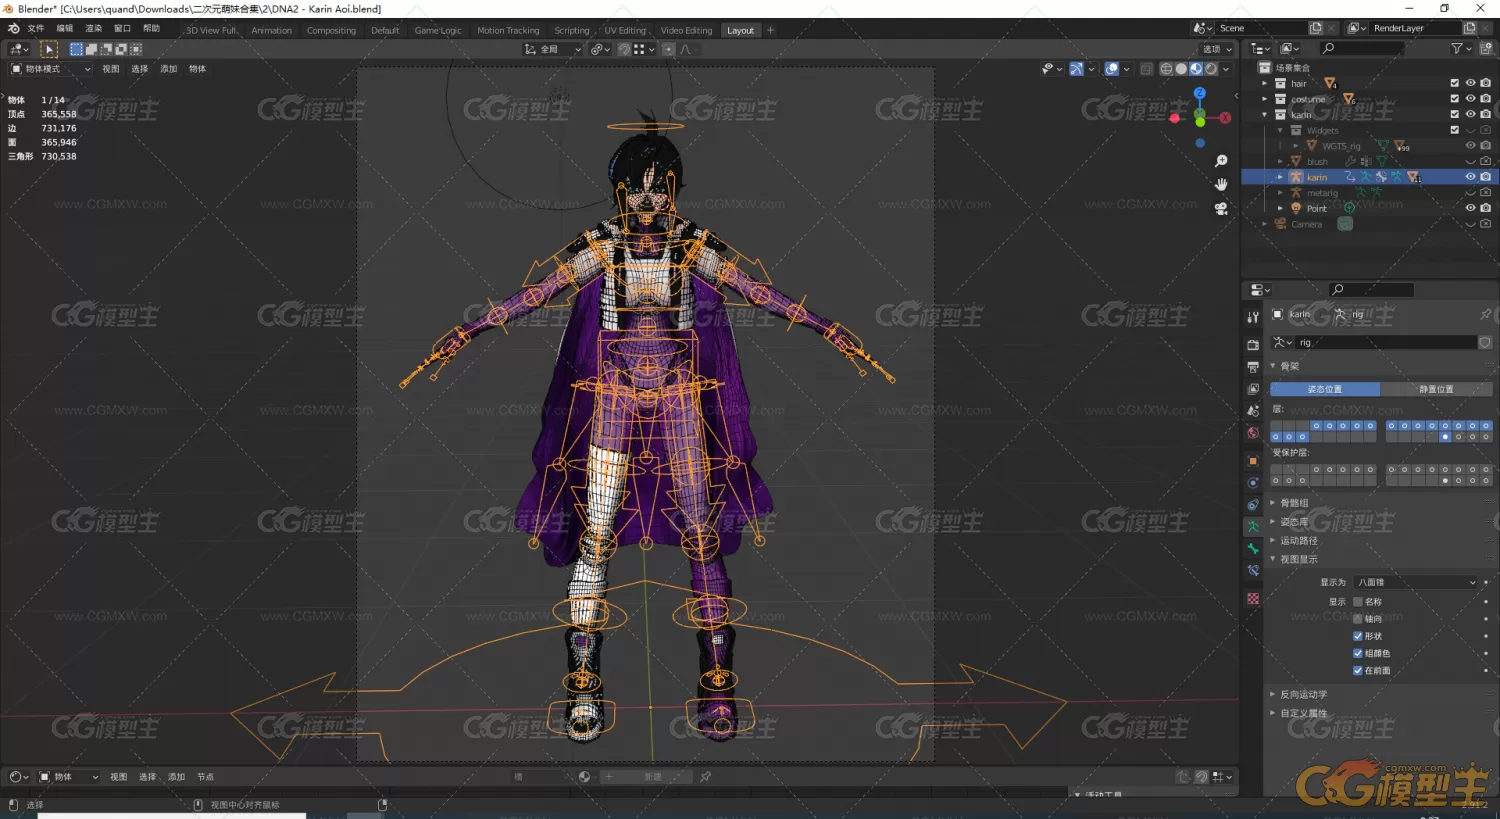This screenshot has height=819, width=1500.
Task: Open the Bone Constraints properties tab icon
Action: tap(1253, 571)
